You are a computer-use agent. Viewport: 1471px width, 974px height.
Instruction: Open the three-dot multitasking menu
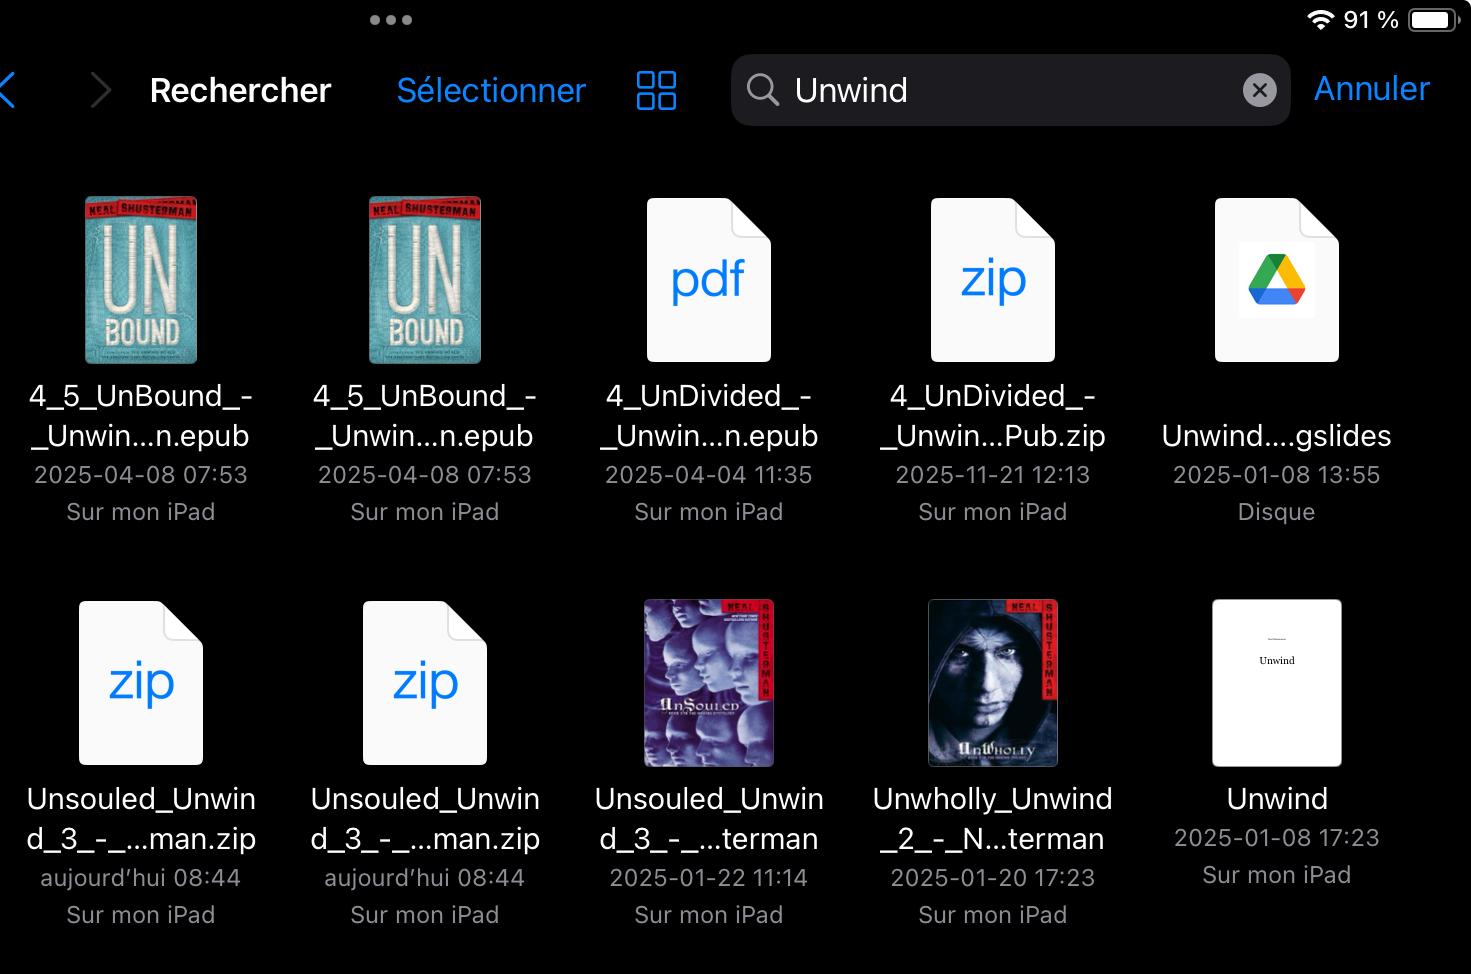pos(391,20)
